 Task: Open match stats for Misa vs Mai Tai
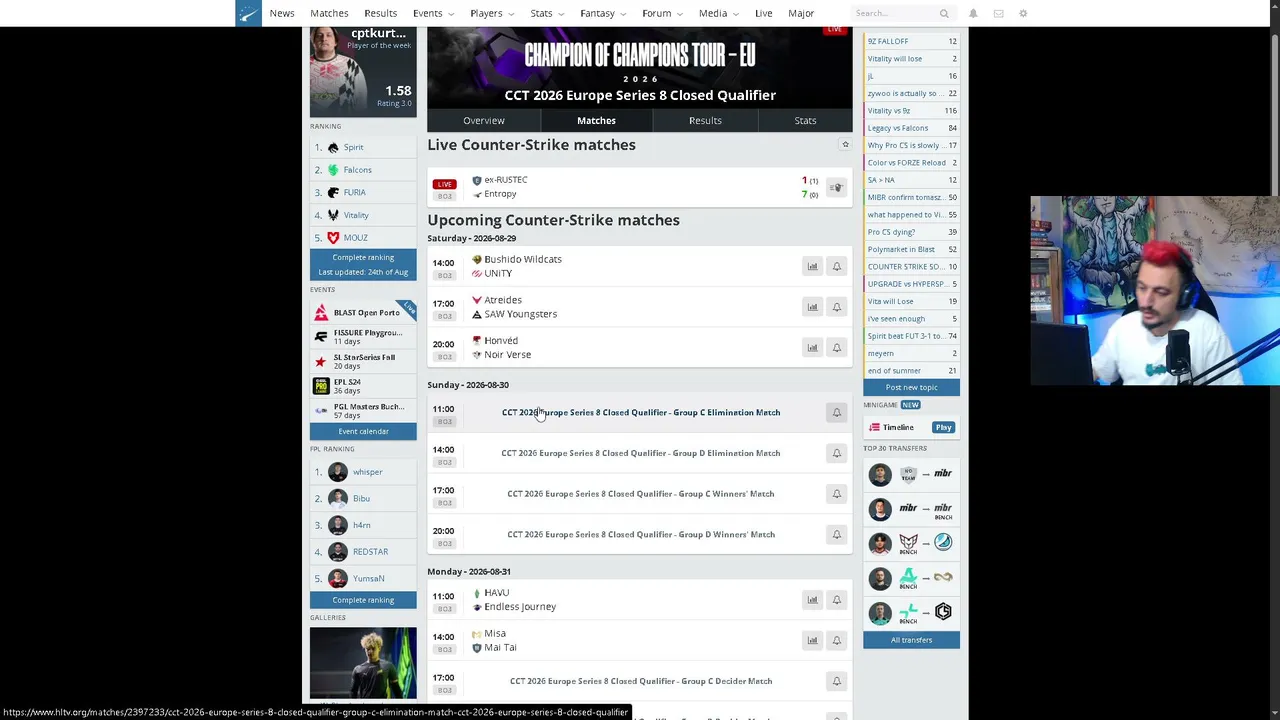(x=812, y=641)
